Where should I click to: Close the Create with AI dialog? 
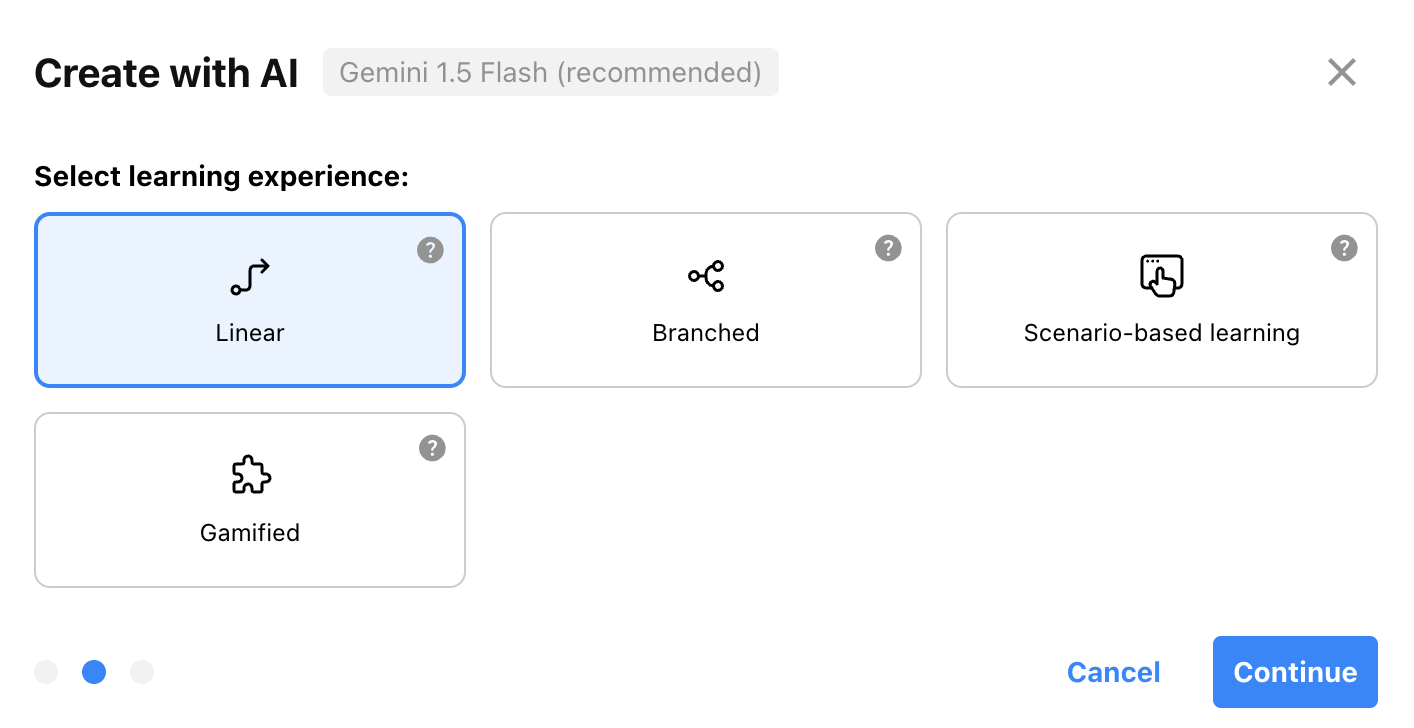1342,72
